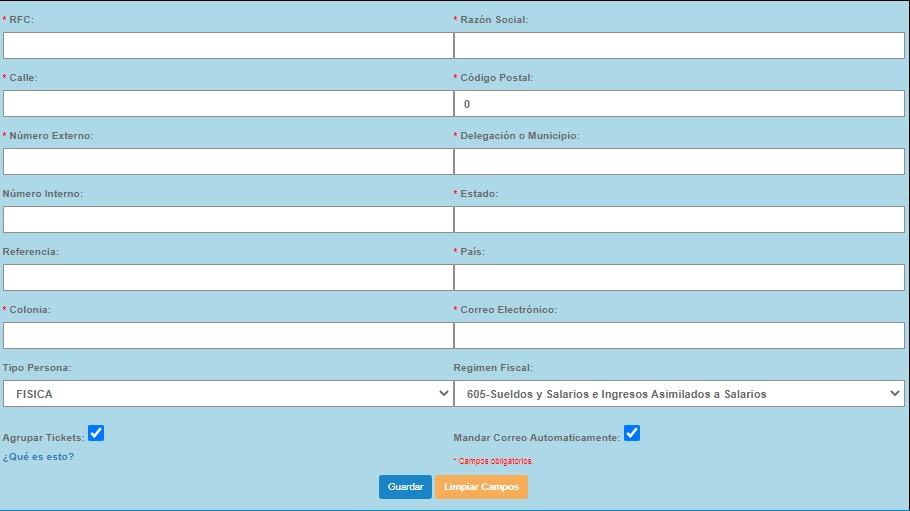Select the Colonia text field
910x511 pixels.
(228, 336)
